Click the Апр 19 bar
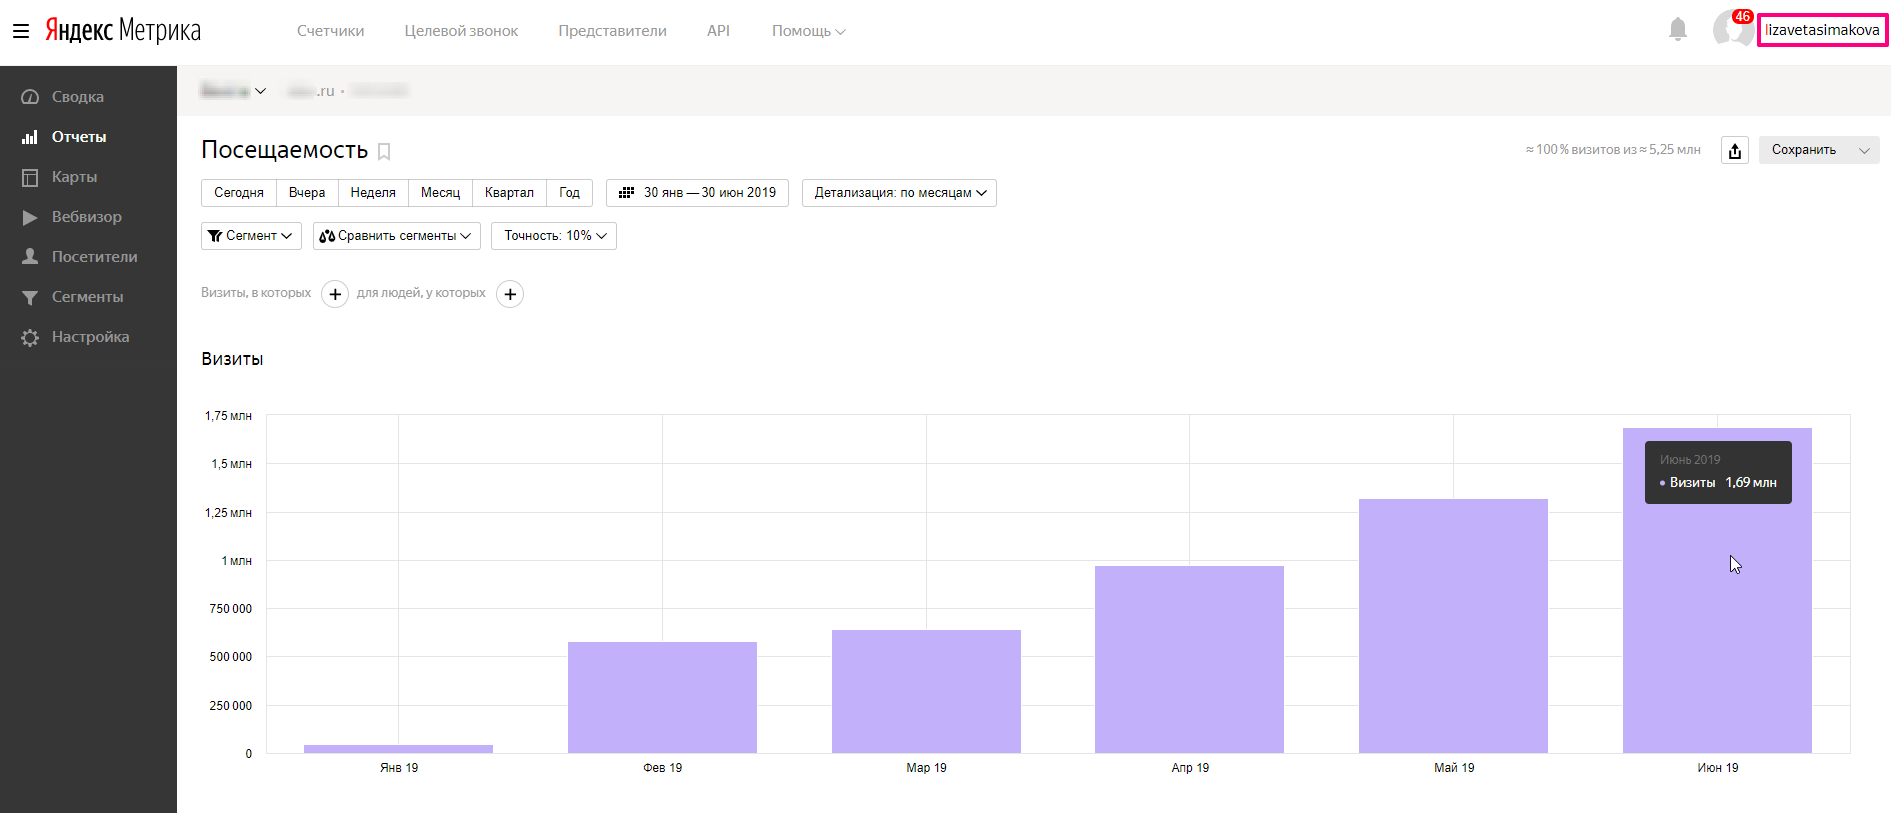Image resolution: width=1891 pixels, height=813 pixels. pos(1189,659)
